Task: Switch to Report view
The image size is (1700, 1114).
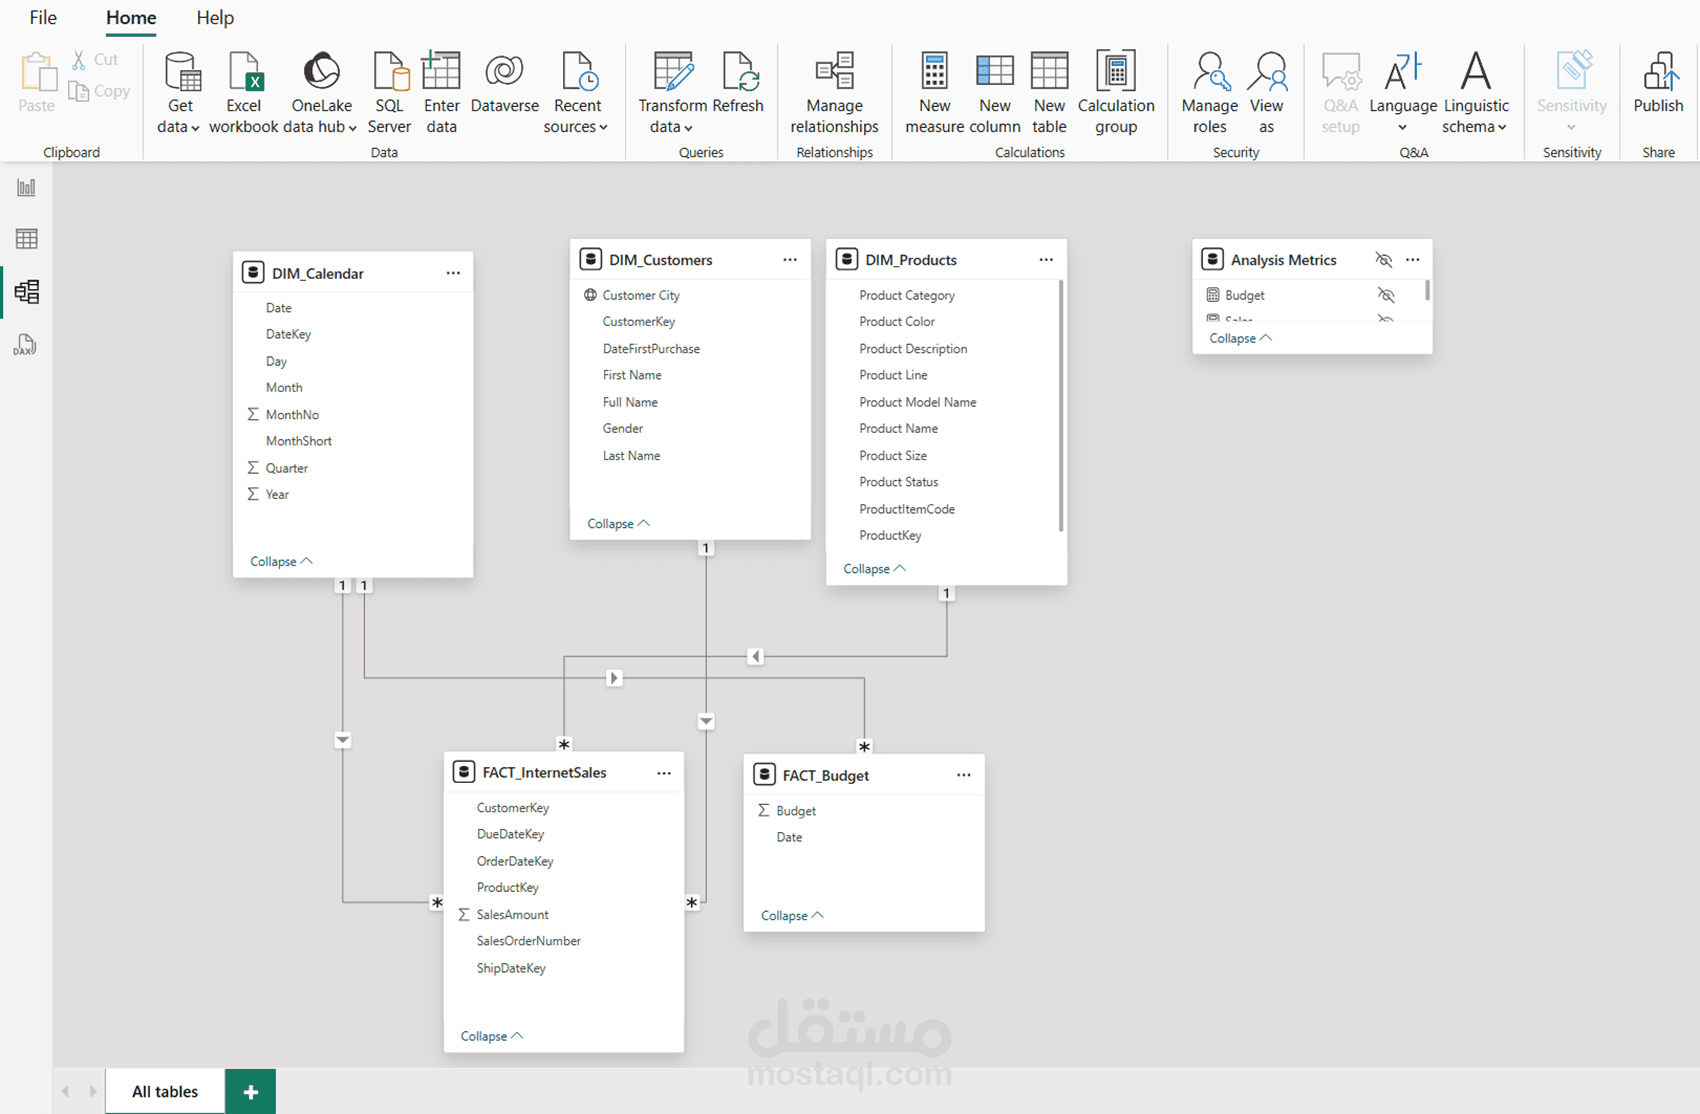Action: click(27, 187)
